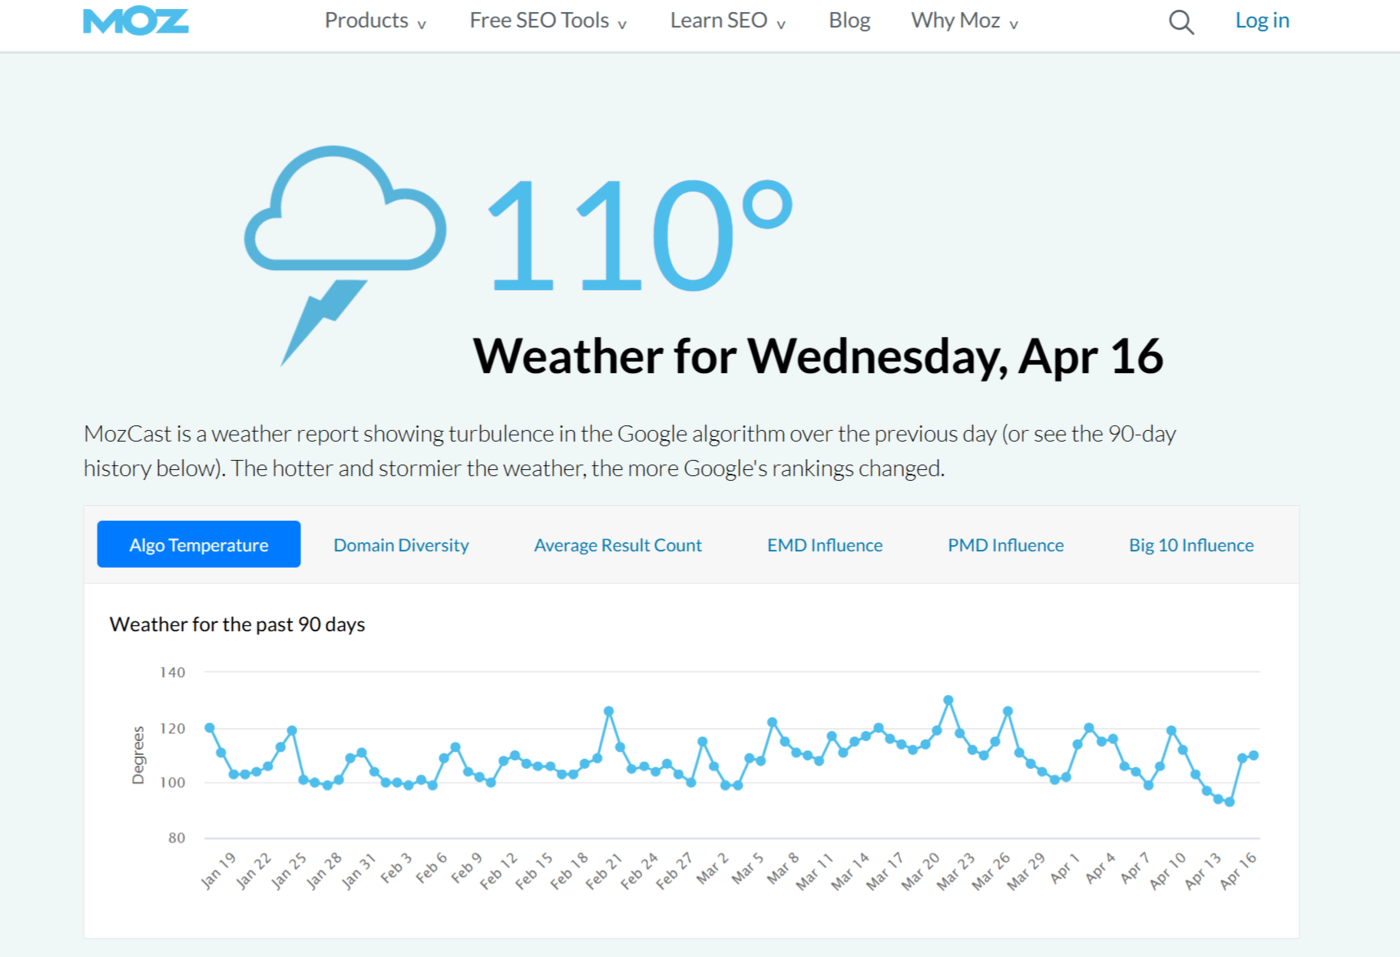
Task: Go to the Blog page
Action: (849, 21)
